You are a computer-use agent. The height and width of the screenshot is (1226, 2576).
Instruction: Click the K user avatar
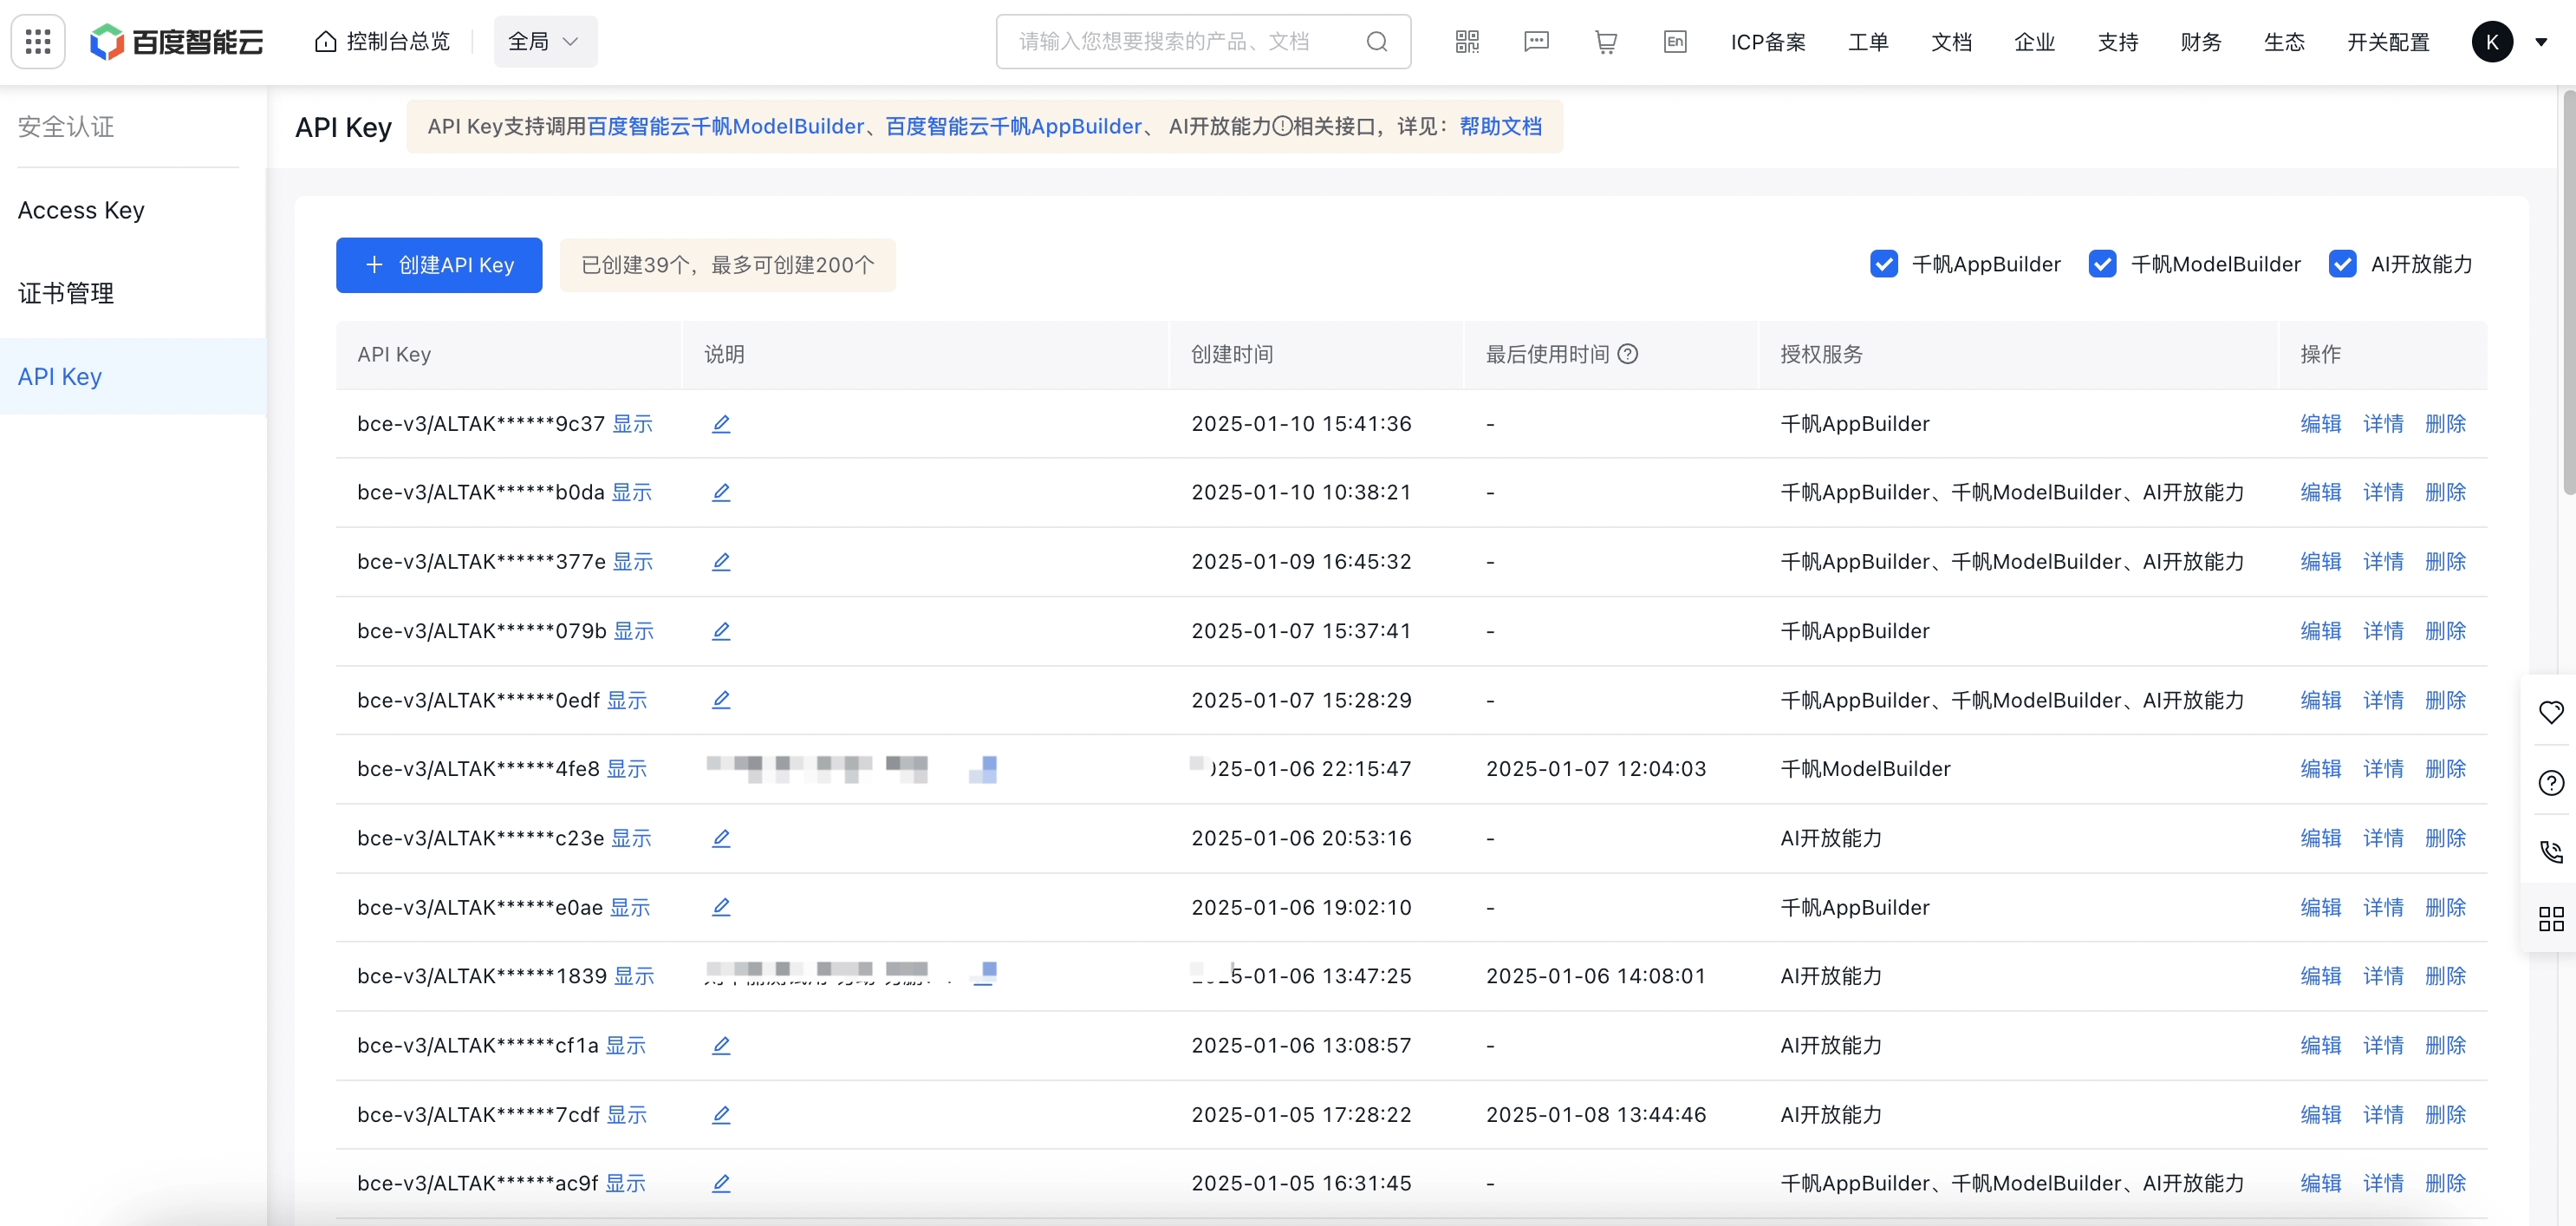point(2492,42)
